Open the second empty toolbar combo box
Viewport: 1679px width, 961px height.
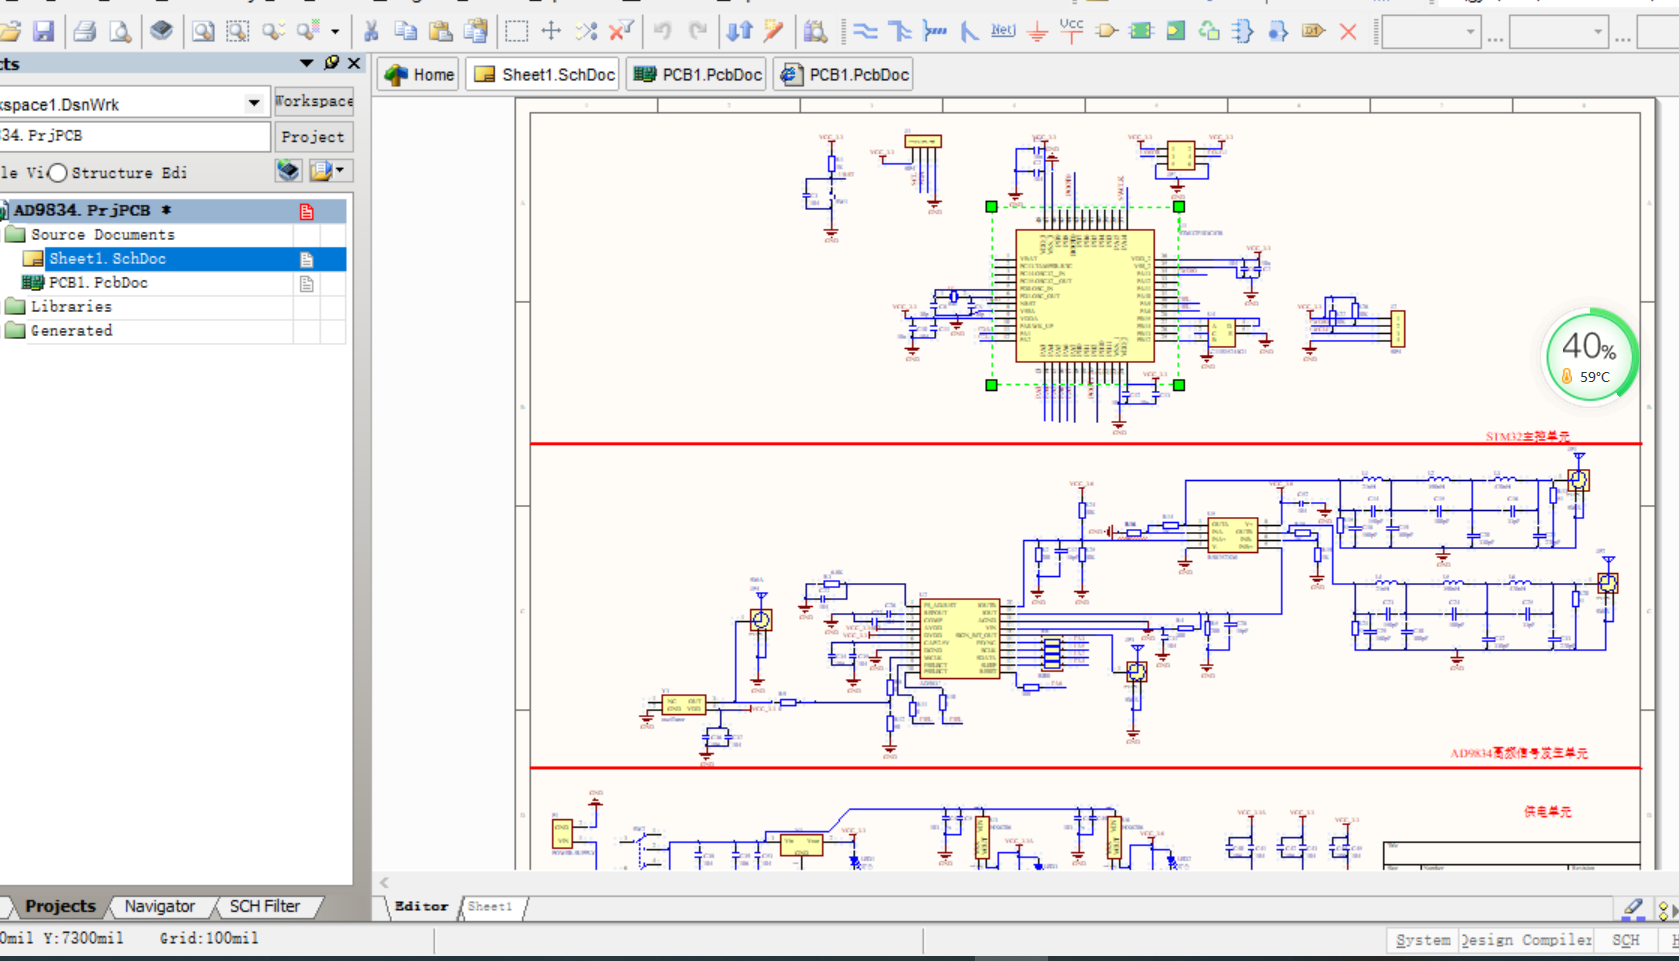(x=1558, y=32)
